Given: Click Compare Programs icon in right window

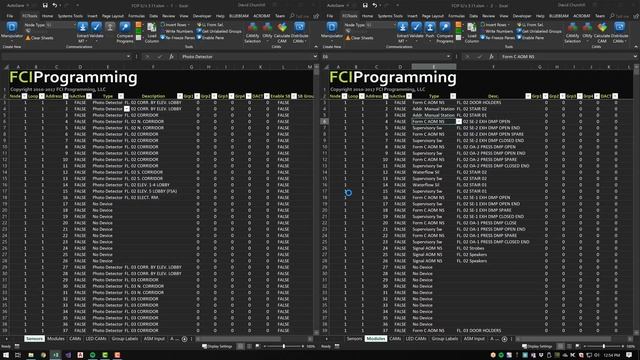Looking at the screenshot, I should click(x=444, y=27).
